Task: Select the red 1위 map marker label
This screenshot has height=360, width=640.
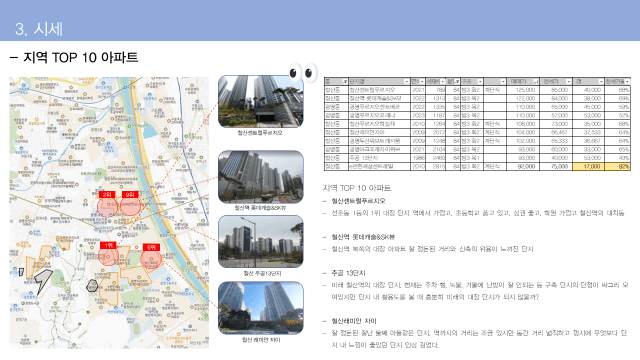Action: tap(108, 245)
